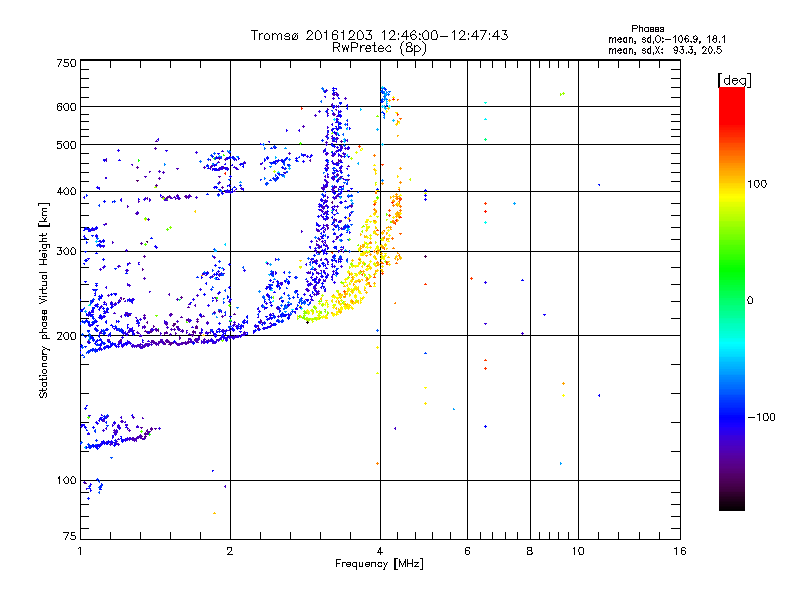The height and width of the screenshot is (600, 800).
Task: Click the 'mean, sd,O:-106.9, 18.1' statistic
Action: [x=667, y=39]
